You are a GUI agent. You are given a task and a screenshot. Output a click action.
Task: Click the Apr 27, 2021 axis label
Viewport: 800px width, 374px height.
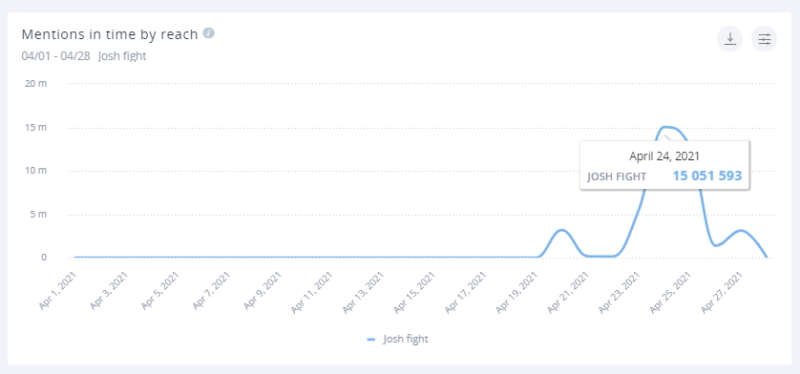[721, 292]
